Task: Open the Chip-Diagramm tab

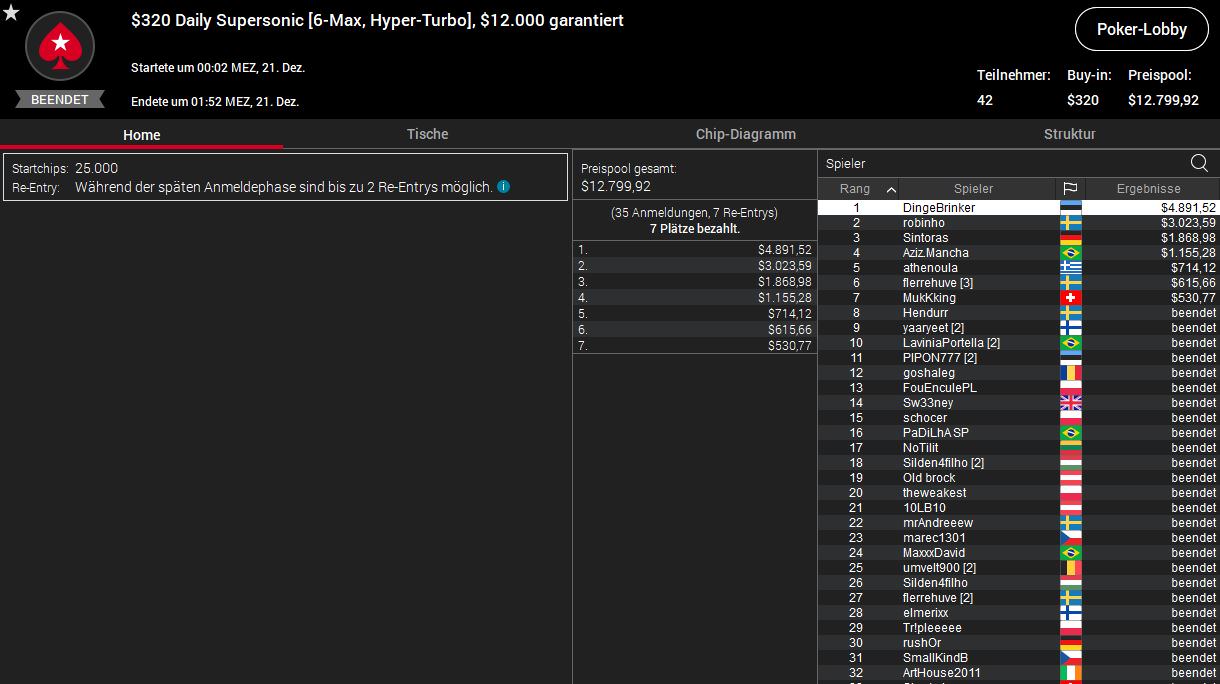Action: [745, 134]
